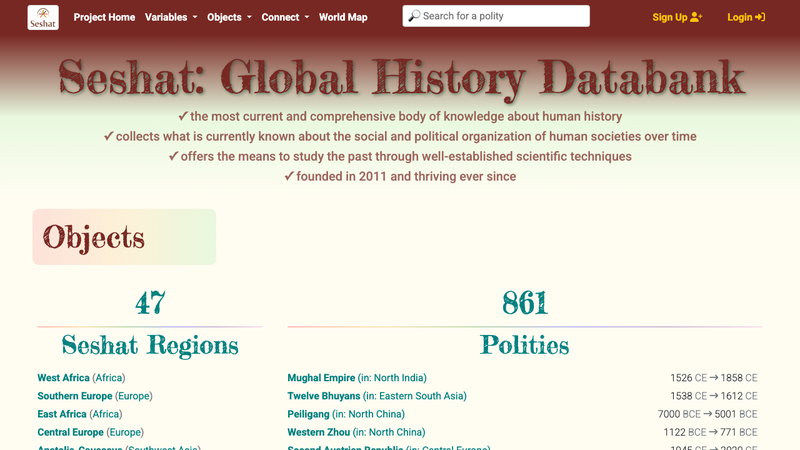Click the Objects section heading card
The image size is (800, 450).
click(x=124, y=237)
